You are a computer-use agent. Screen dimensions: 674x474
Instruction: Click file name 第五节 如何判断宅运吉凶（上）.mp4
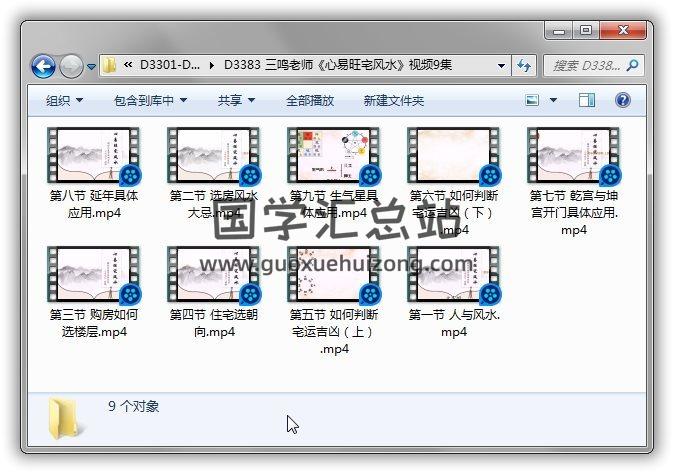(x=334, y=332)
